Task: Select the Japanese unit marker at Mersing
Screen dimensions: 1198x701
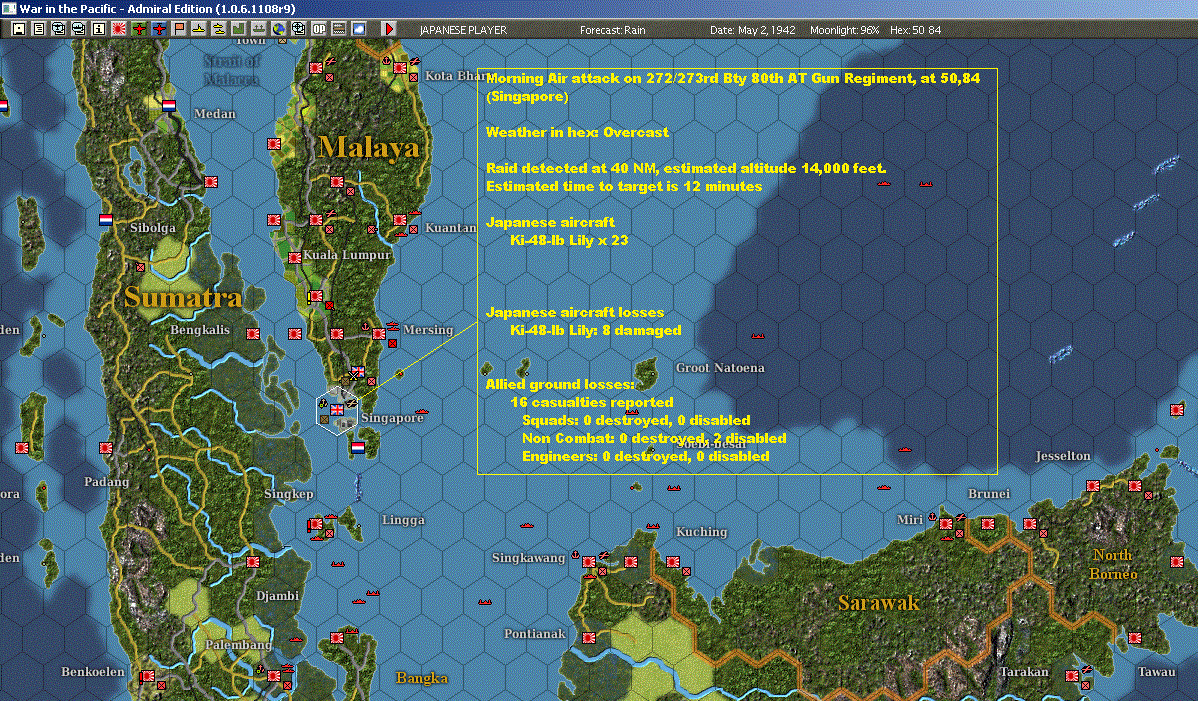Action: pos(379,334)
